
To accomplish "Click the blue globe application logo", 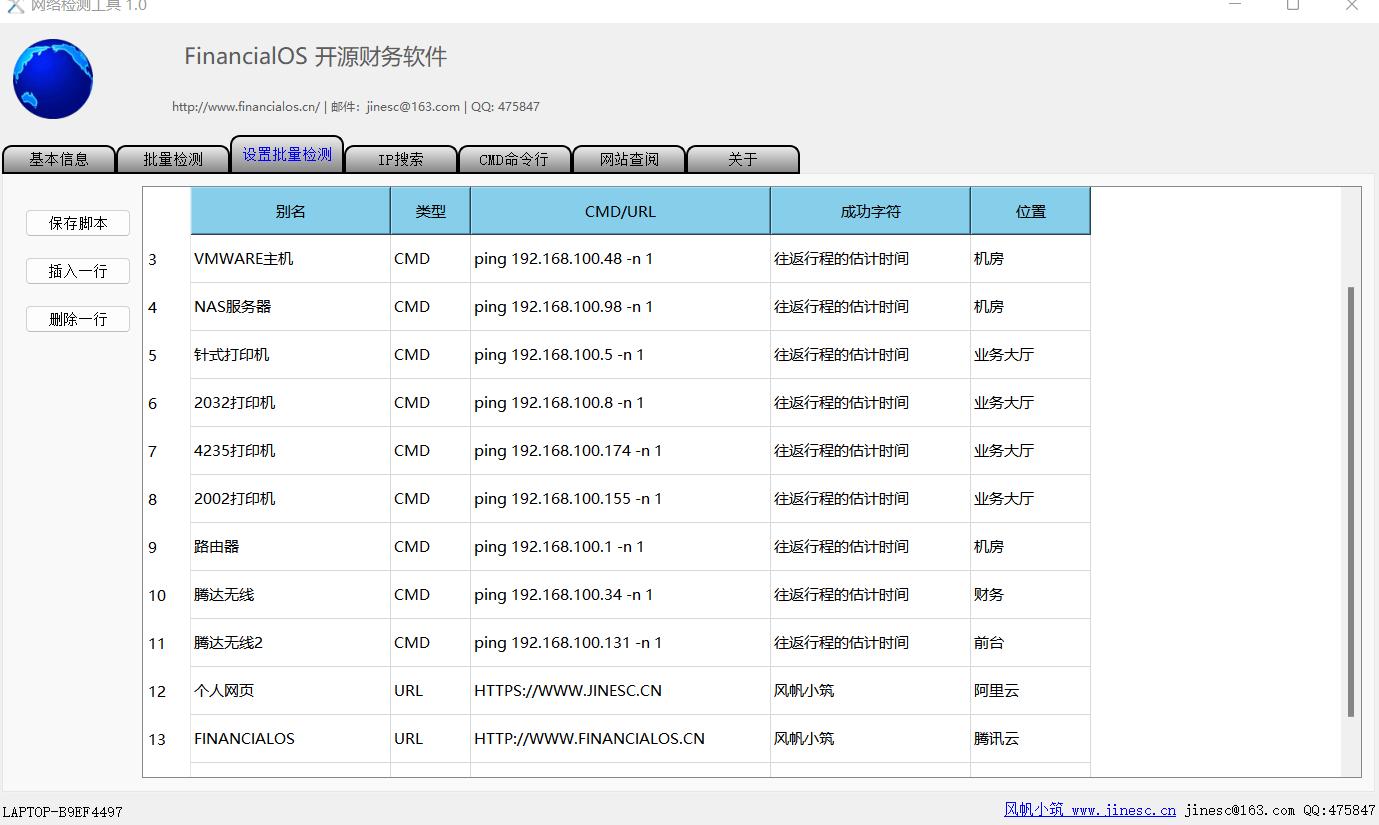I will 51,79.
